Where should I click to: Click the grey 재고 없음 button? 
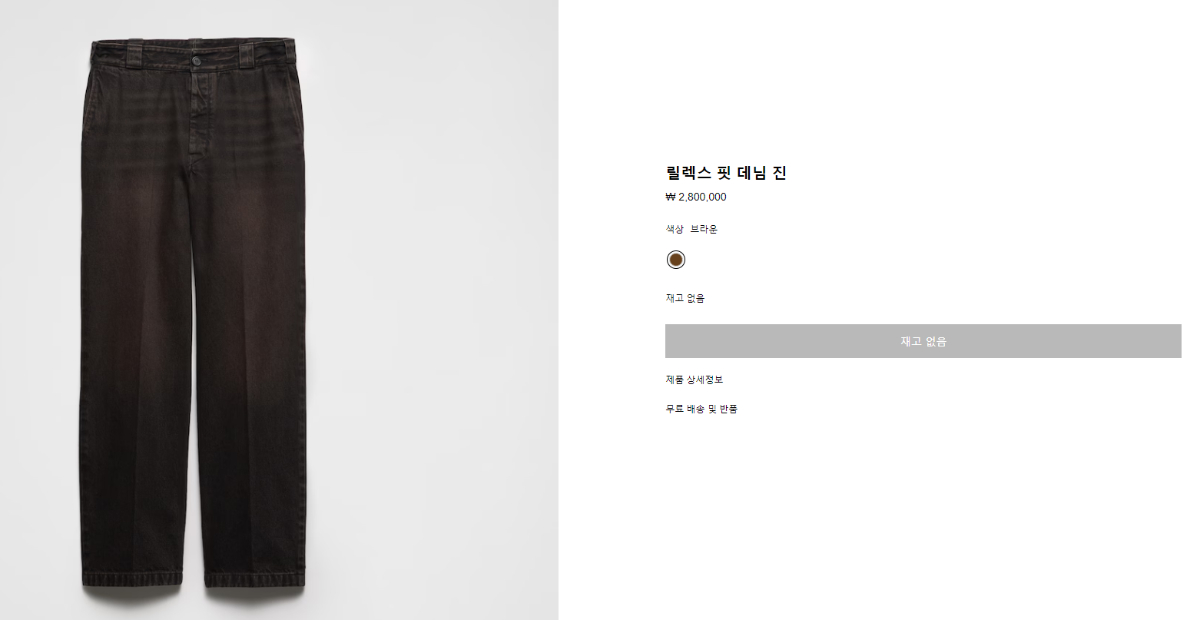922,341
